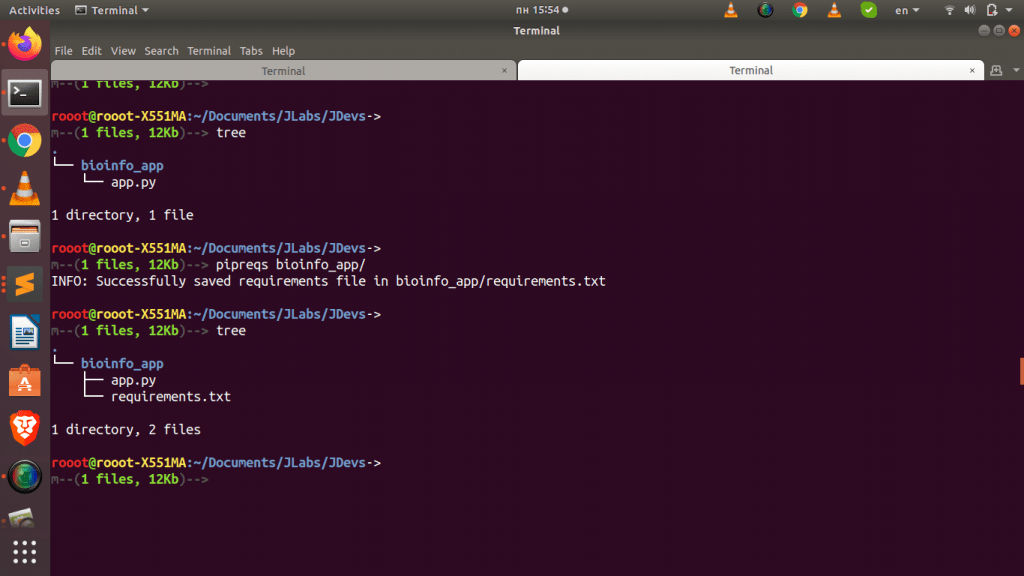1024x576 pixels.
Task: Open the Search menu
Action: click(161, 50)
